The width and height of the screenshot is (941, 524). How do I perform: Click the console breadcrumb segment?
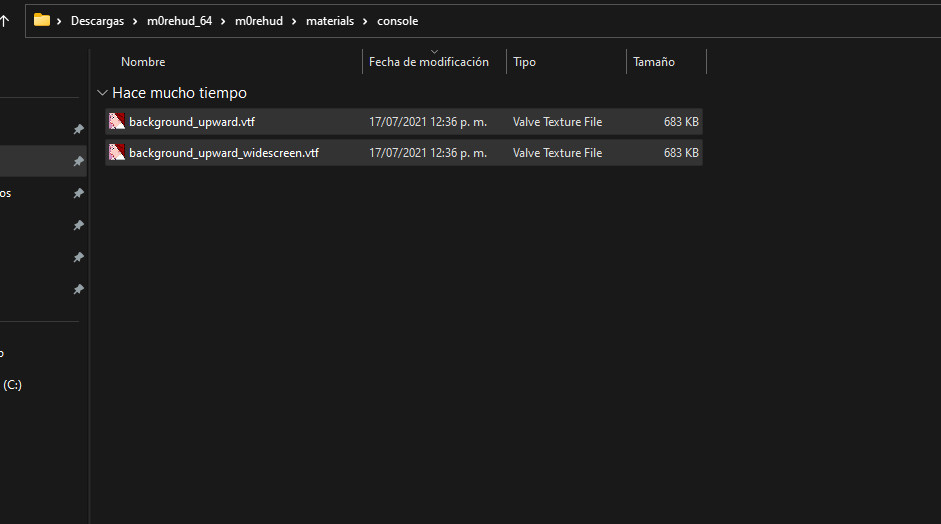click(x=397, y=21)
